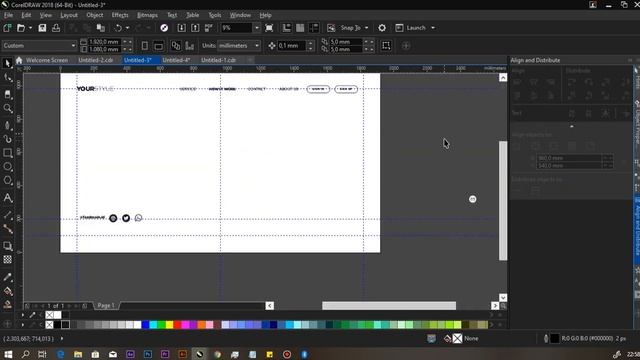Toggle landscape page orientation
This screenshot has height=360, width=640.
pyautogui.click(x=158, y=45)
